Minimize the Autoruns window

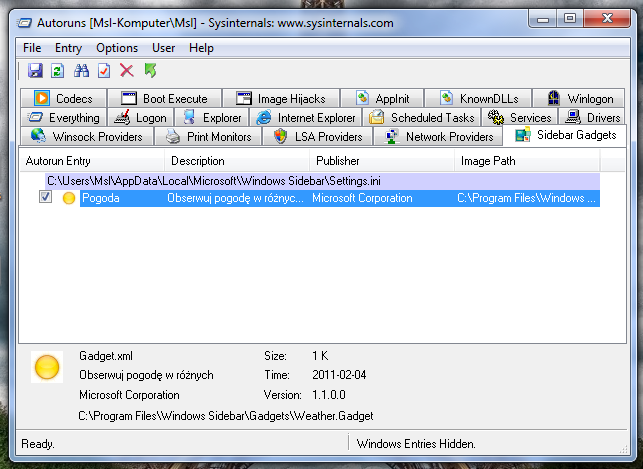coord(543,19)
